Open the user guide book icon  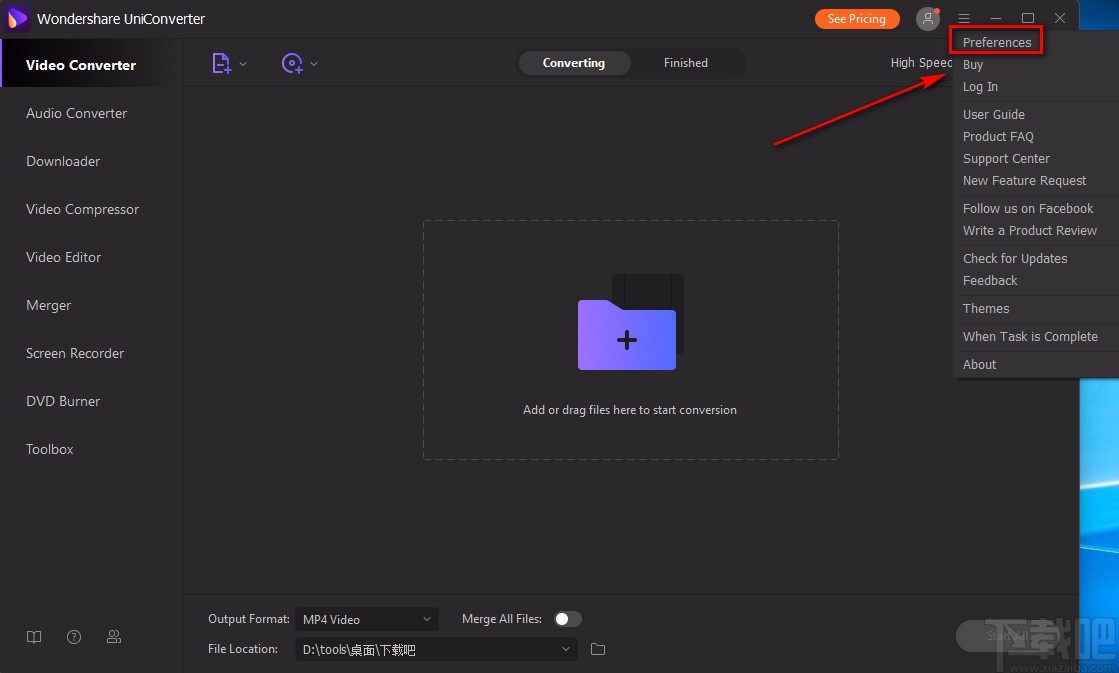point(34,637)
